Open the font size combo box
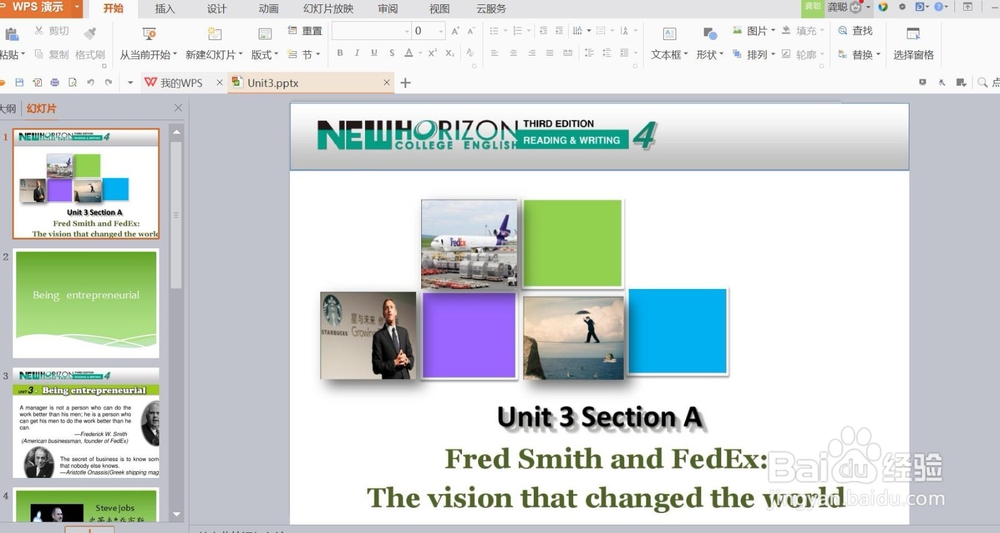The image size is (1000, 533). coord(429,31)
